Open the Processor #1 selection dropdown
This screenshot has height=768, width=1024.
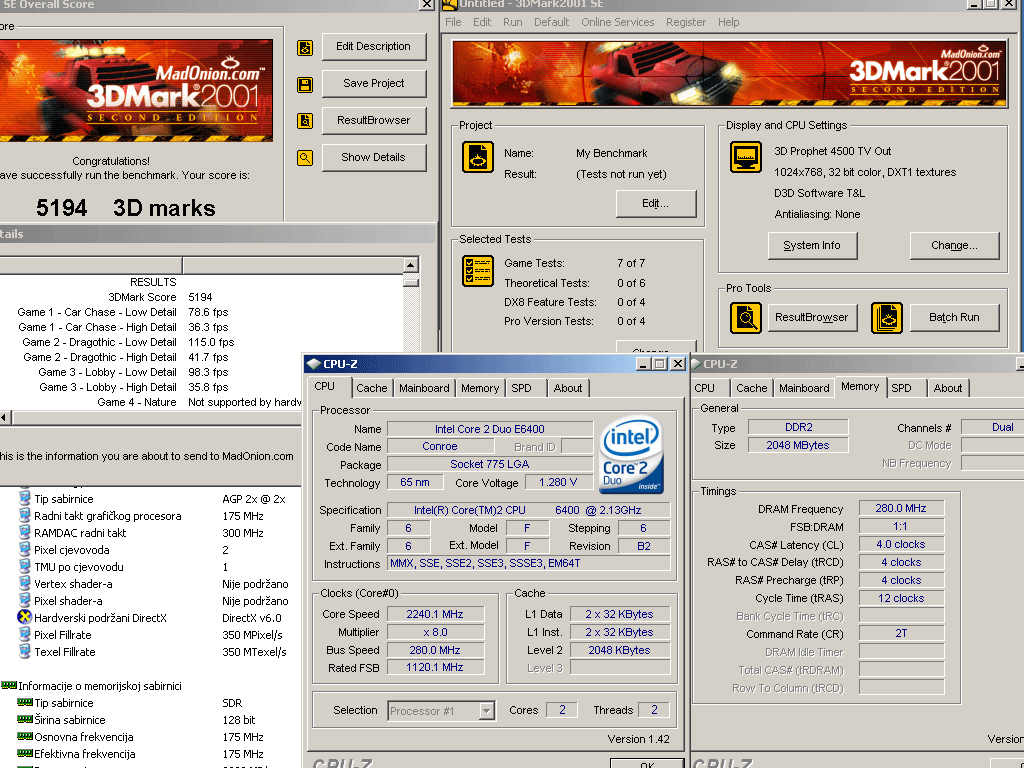[x=487, y=711]
